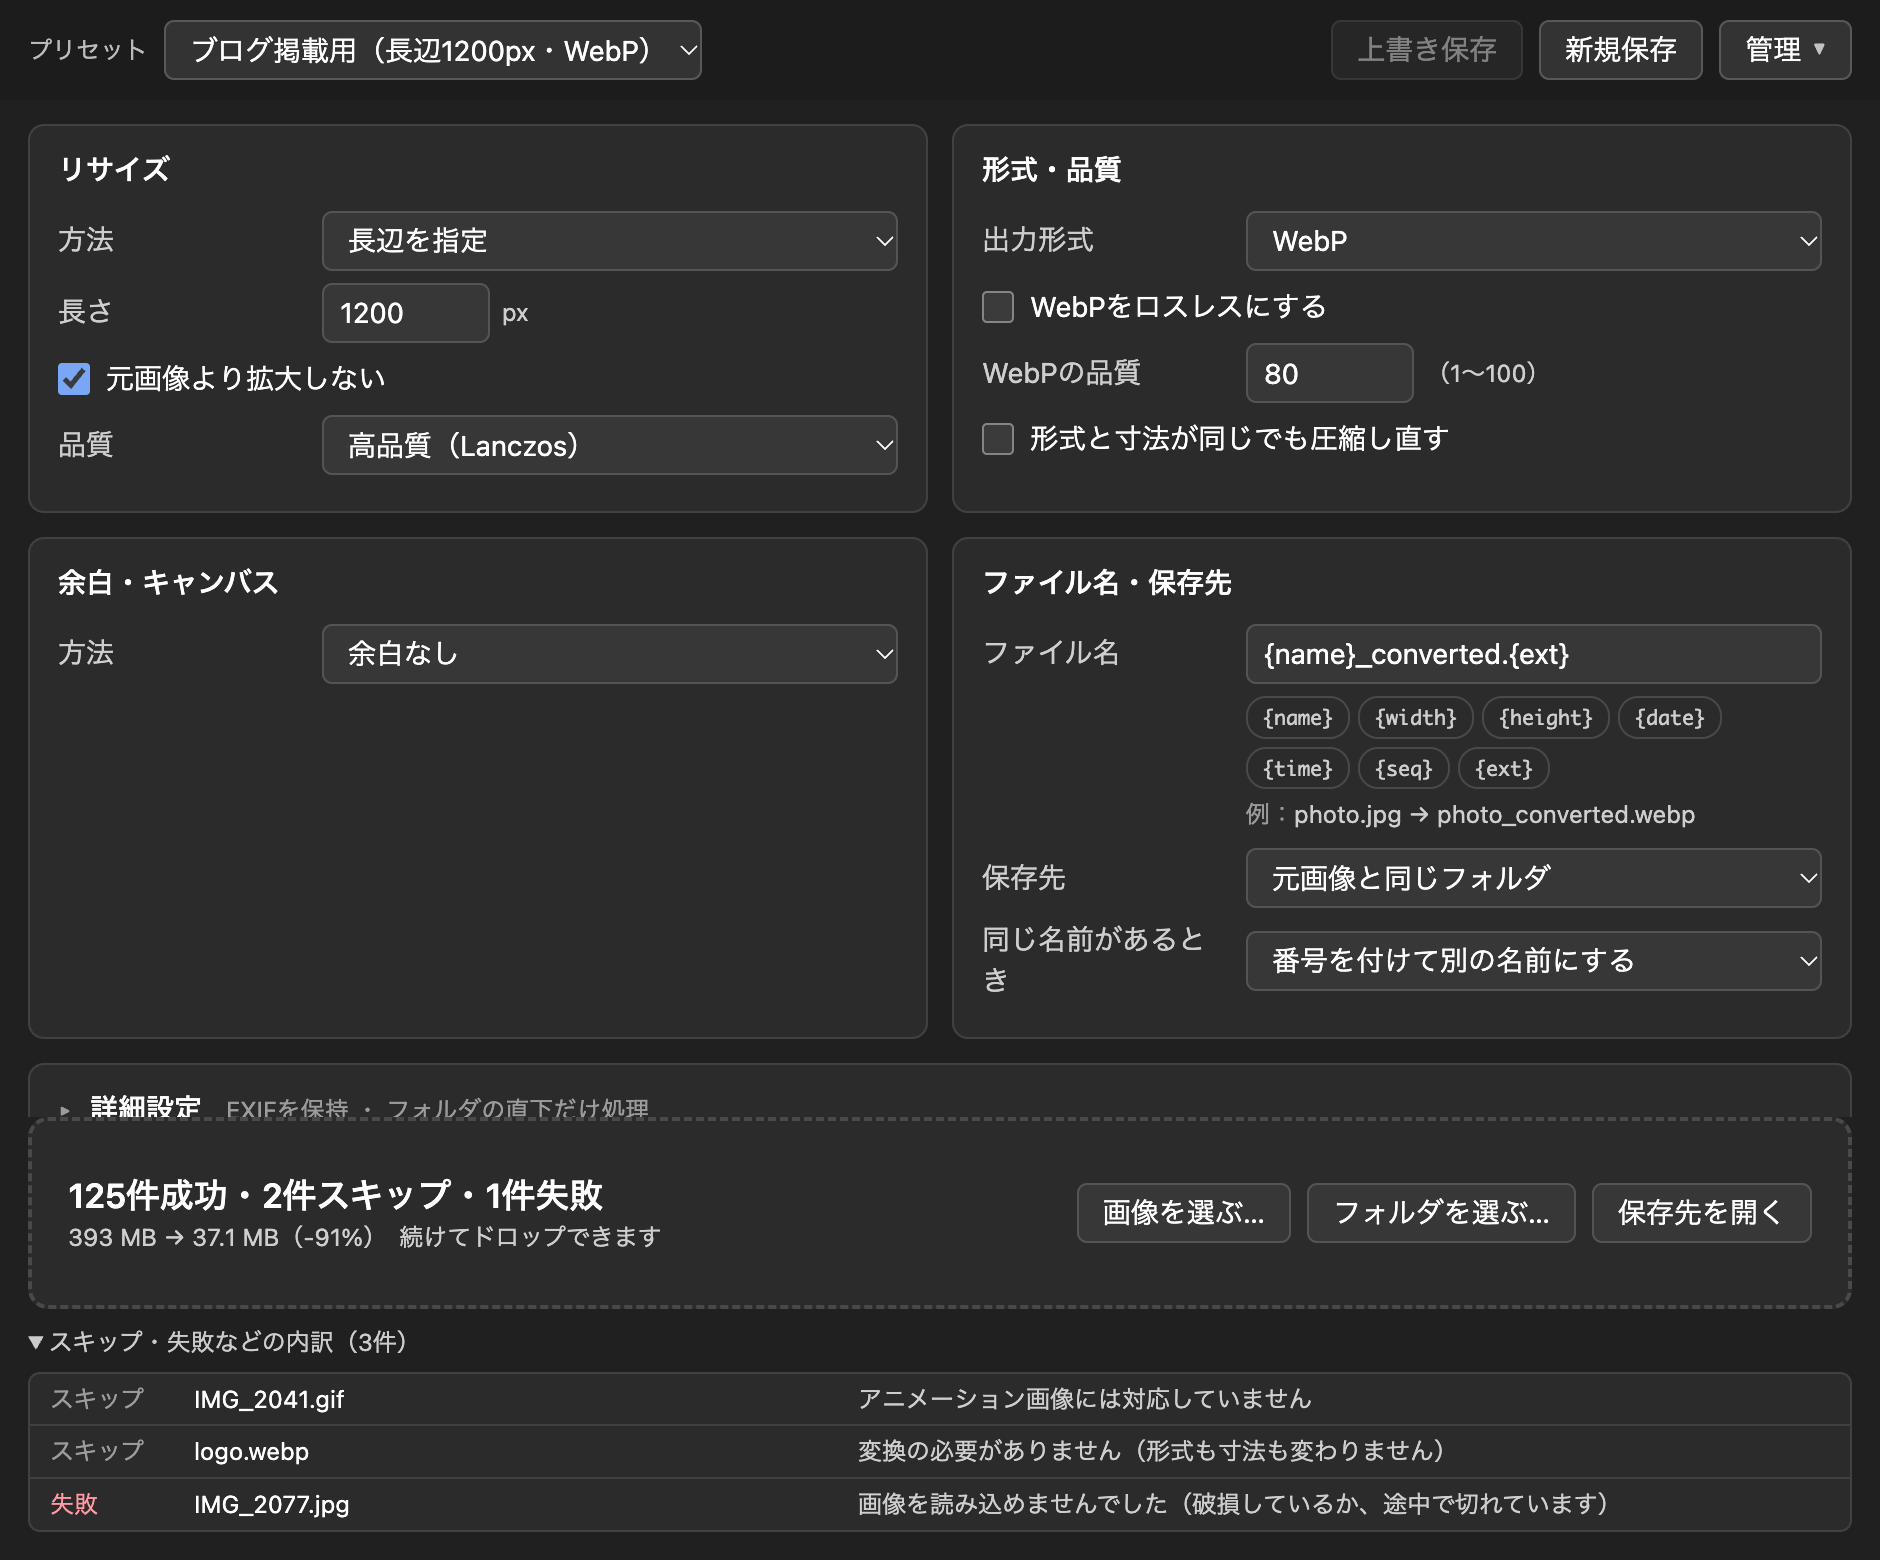This screenshot has width=1880, height=1560.
Task: Select the IMG_2041.gif skipped row
Action: click(x=939, y=1399)
